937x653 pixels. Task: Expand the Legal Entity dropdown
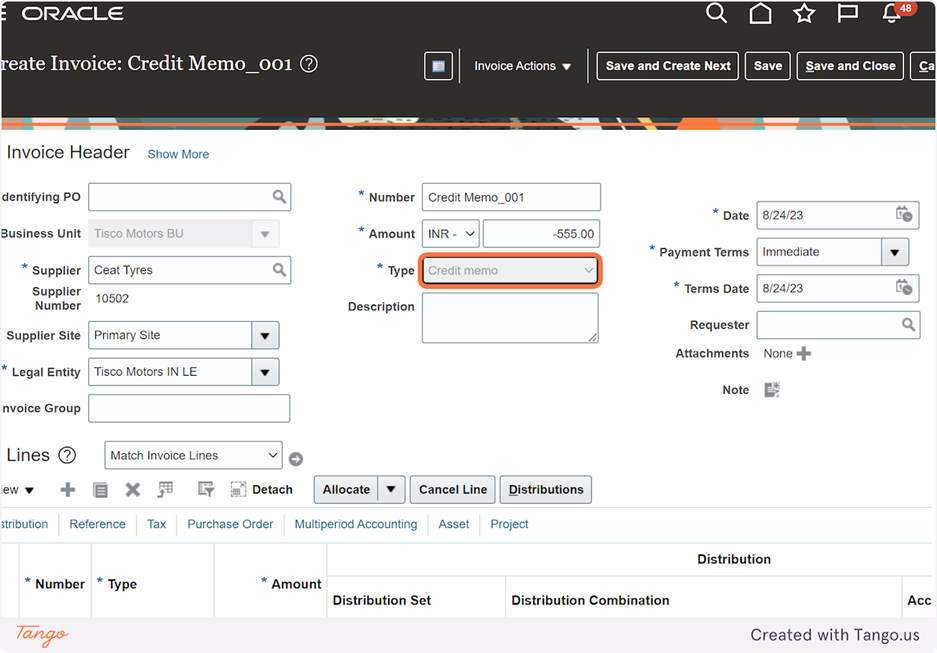pos(265,372)
